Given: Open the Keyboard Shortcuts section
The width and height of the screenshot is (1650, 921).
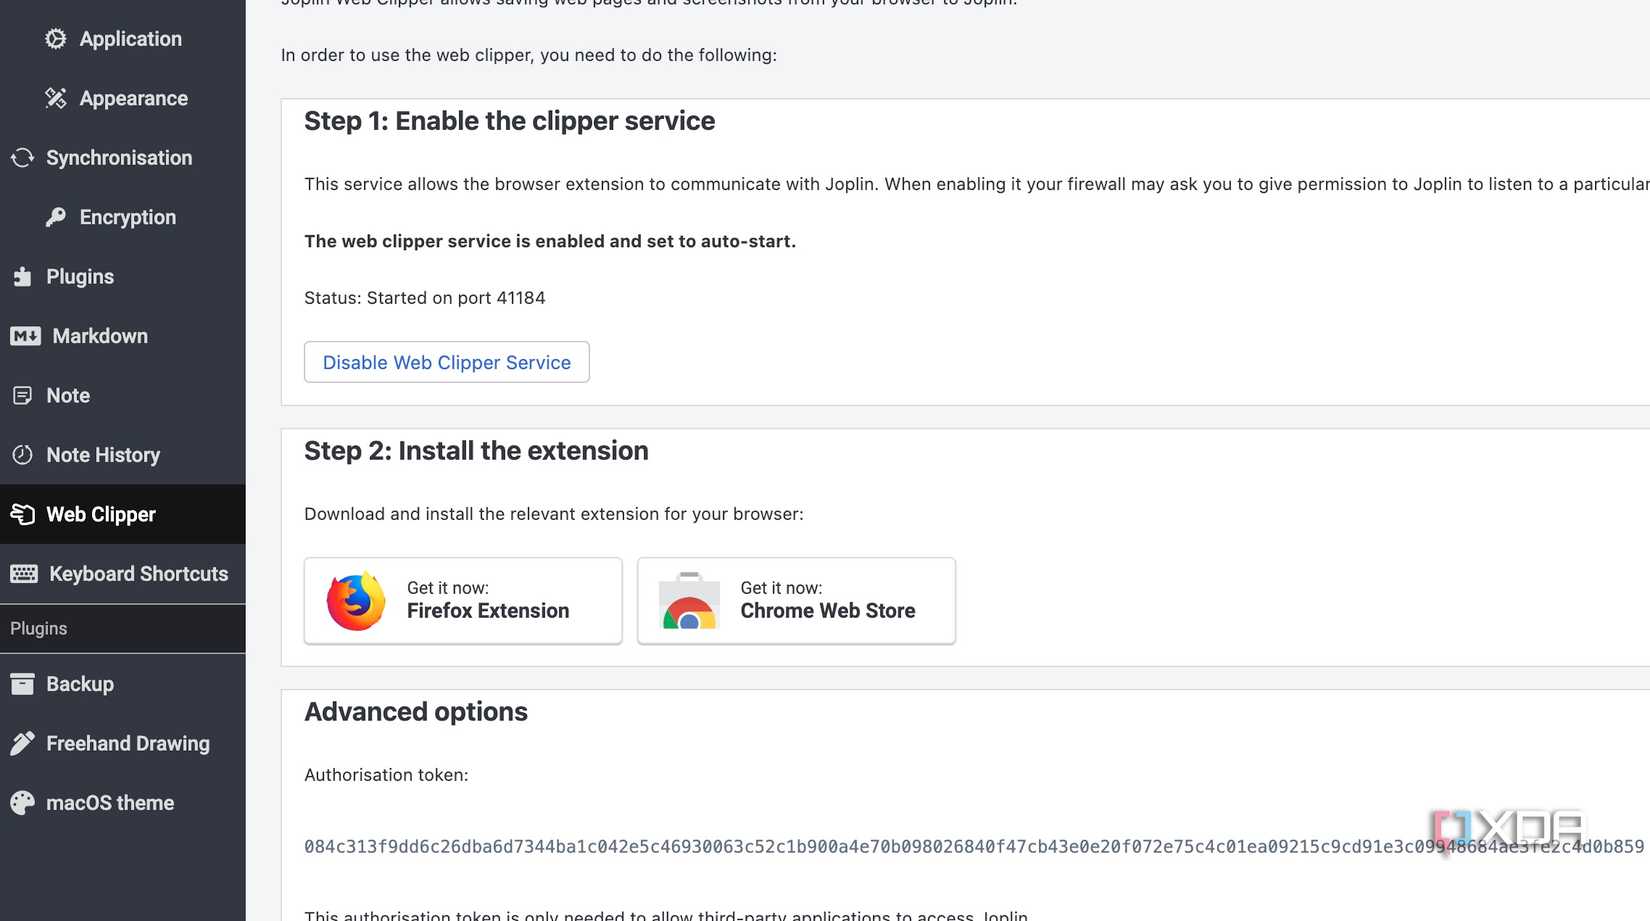Looking at the screenshot, I should point(137,574).
